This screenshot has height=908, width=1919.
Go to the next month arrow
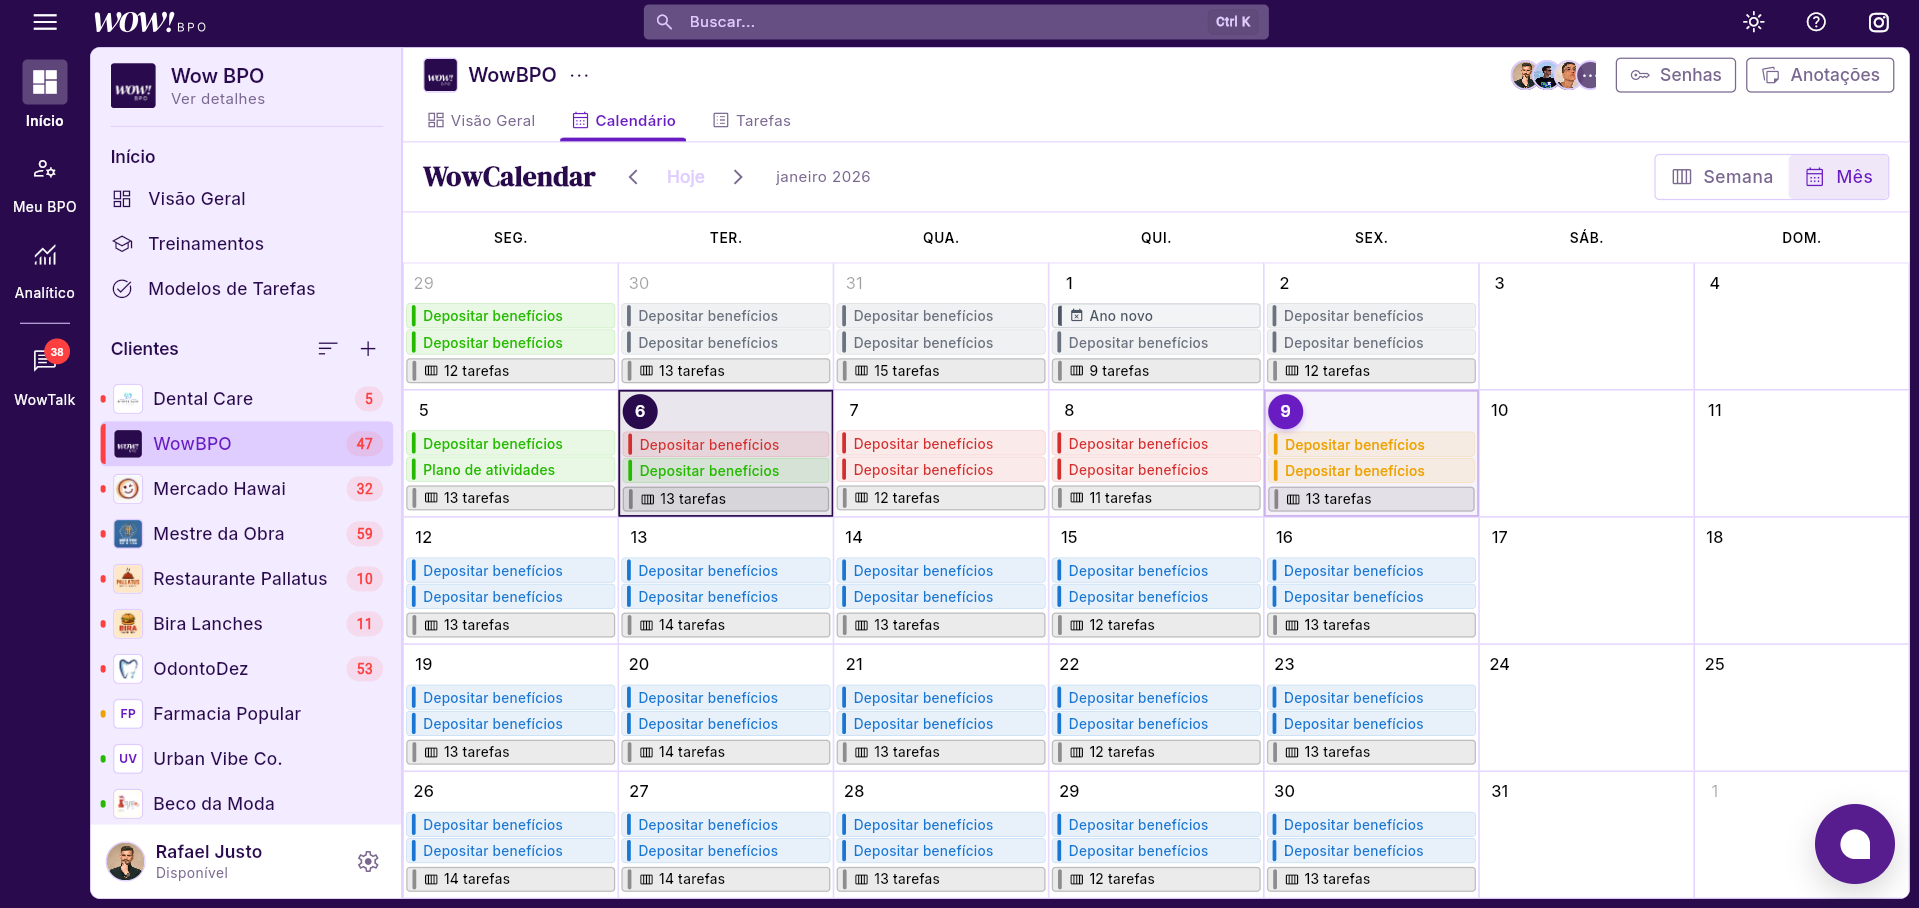click(738, 177)
